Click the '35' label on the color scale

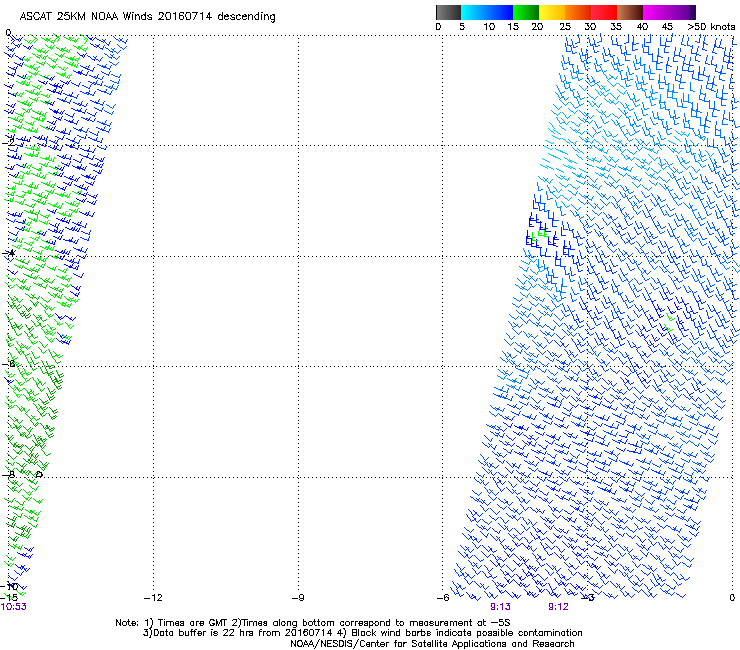(x=616, y=27)
